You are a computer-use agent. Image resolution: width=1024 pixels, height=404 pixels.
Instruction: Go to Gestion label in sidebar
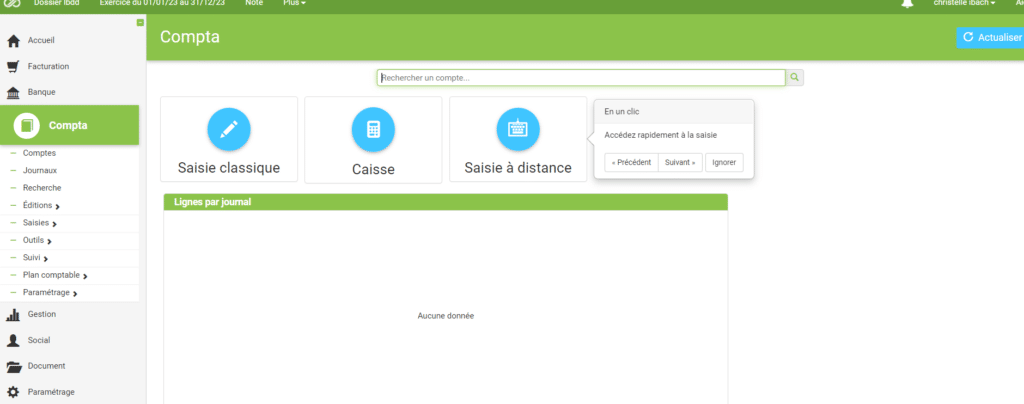pos(42,314)
